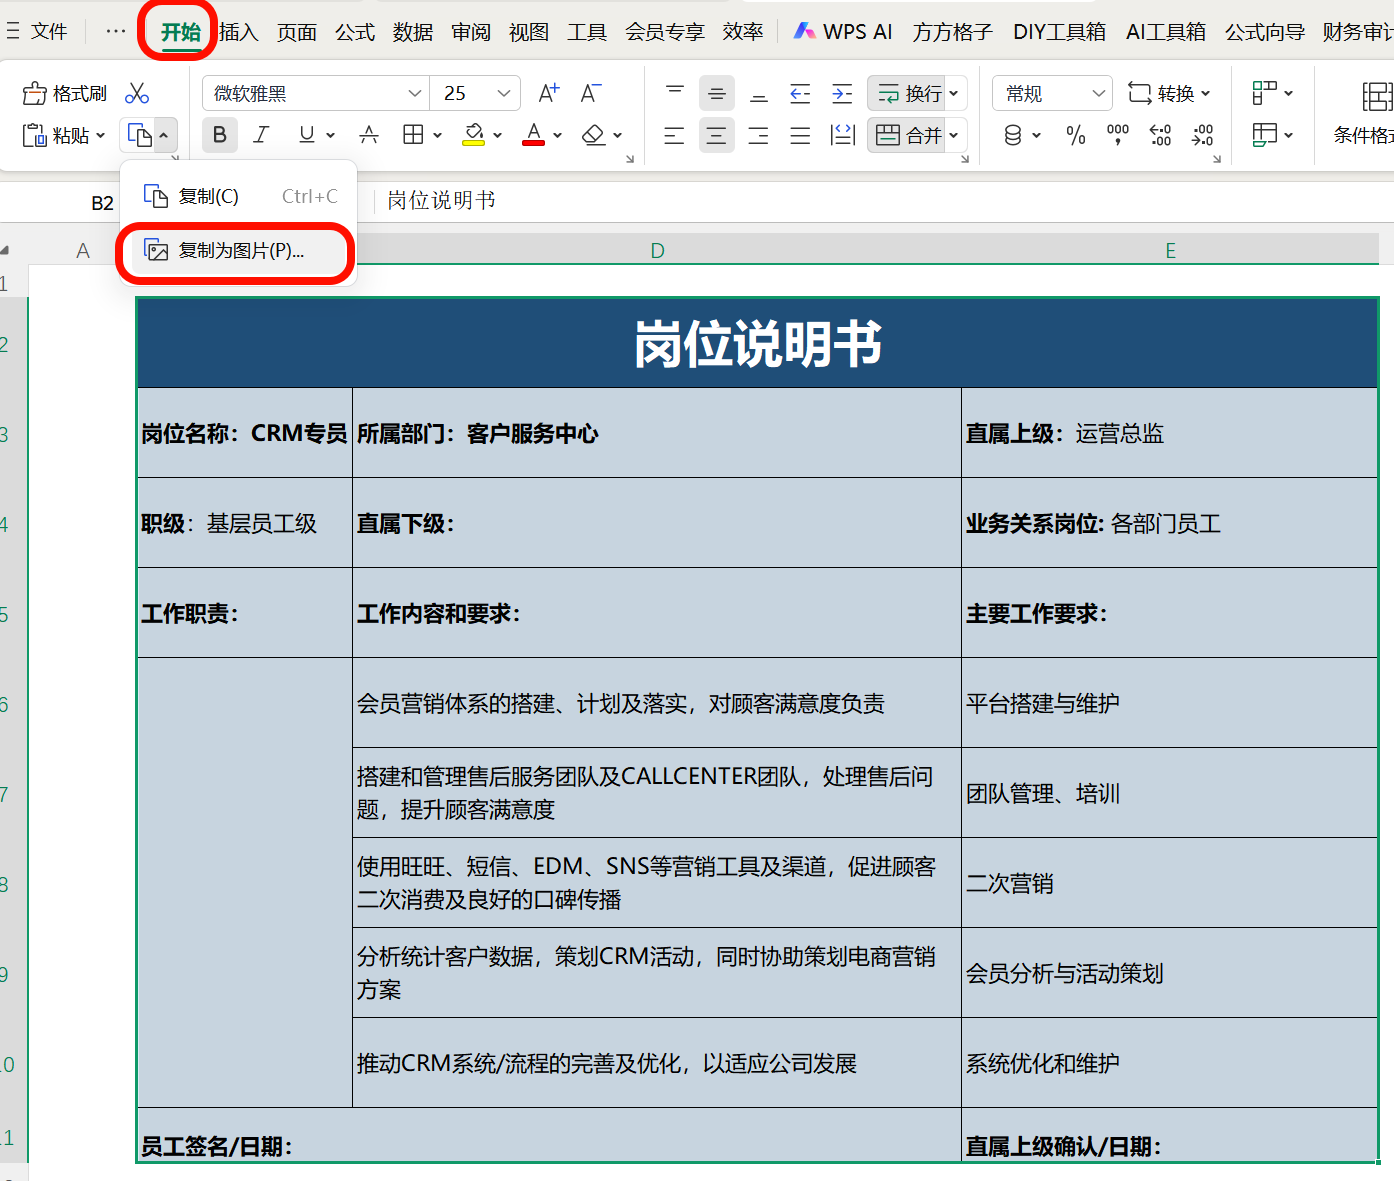Apply strikethrough formatting to the text

pos(369,135)
